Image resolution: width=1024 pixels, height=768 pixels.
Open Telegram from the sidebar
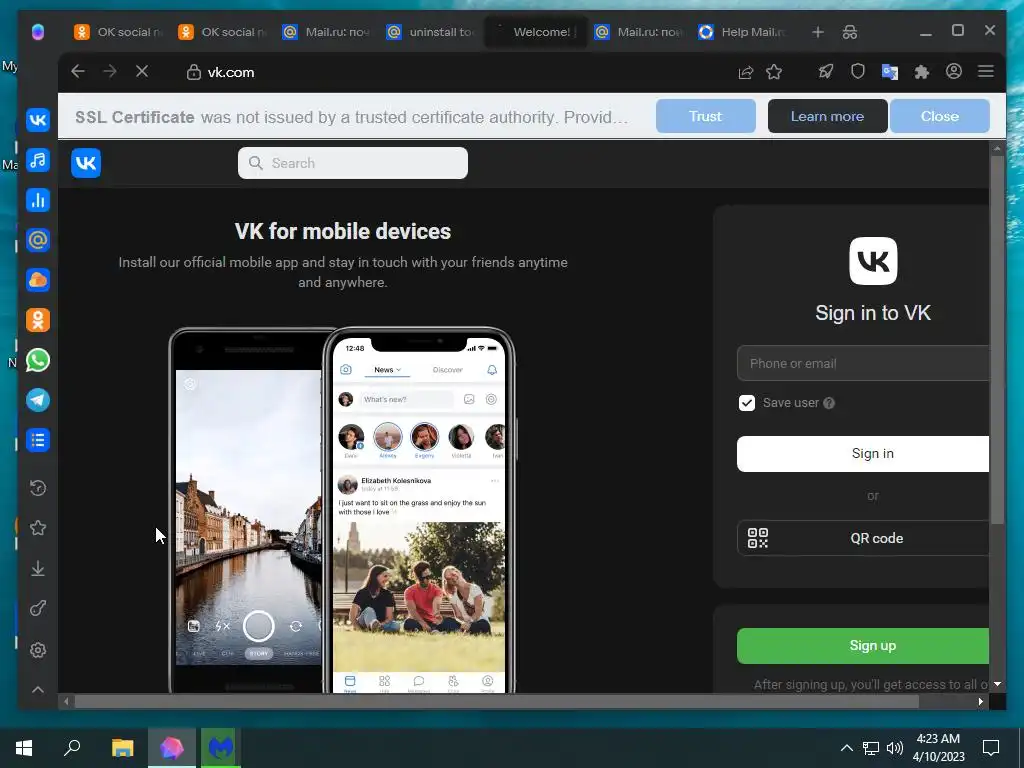point(38,400)
